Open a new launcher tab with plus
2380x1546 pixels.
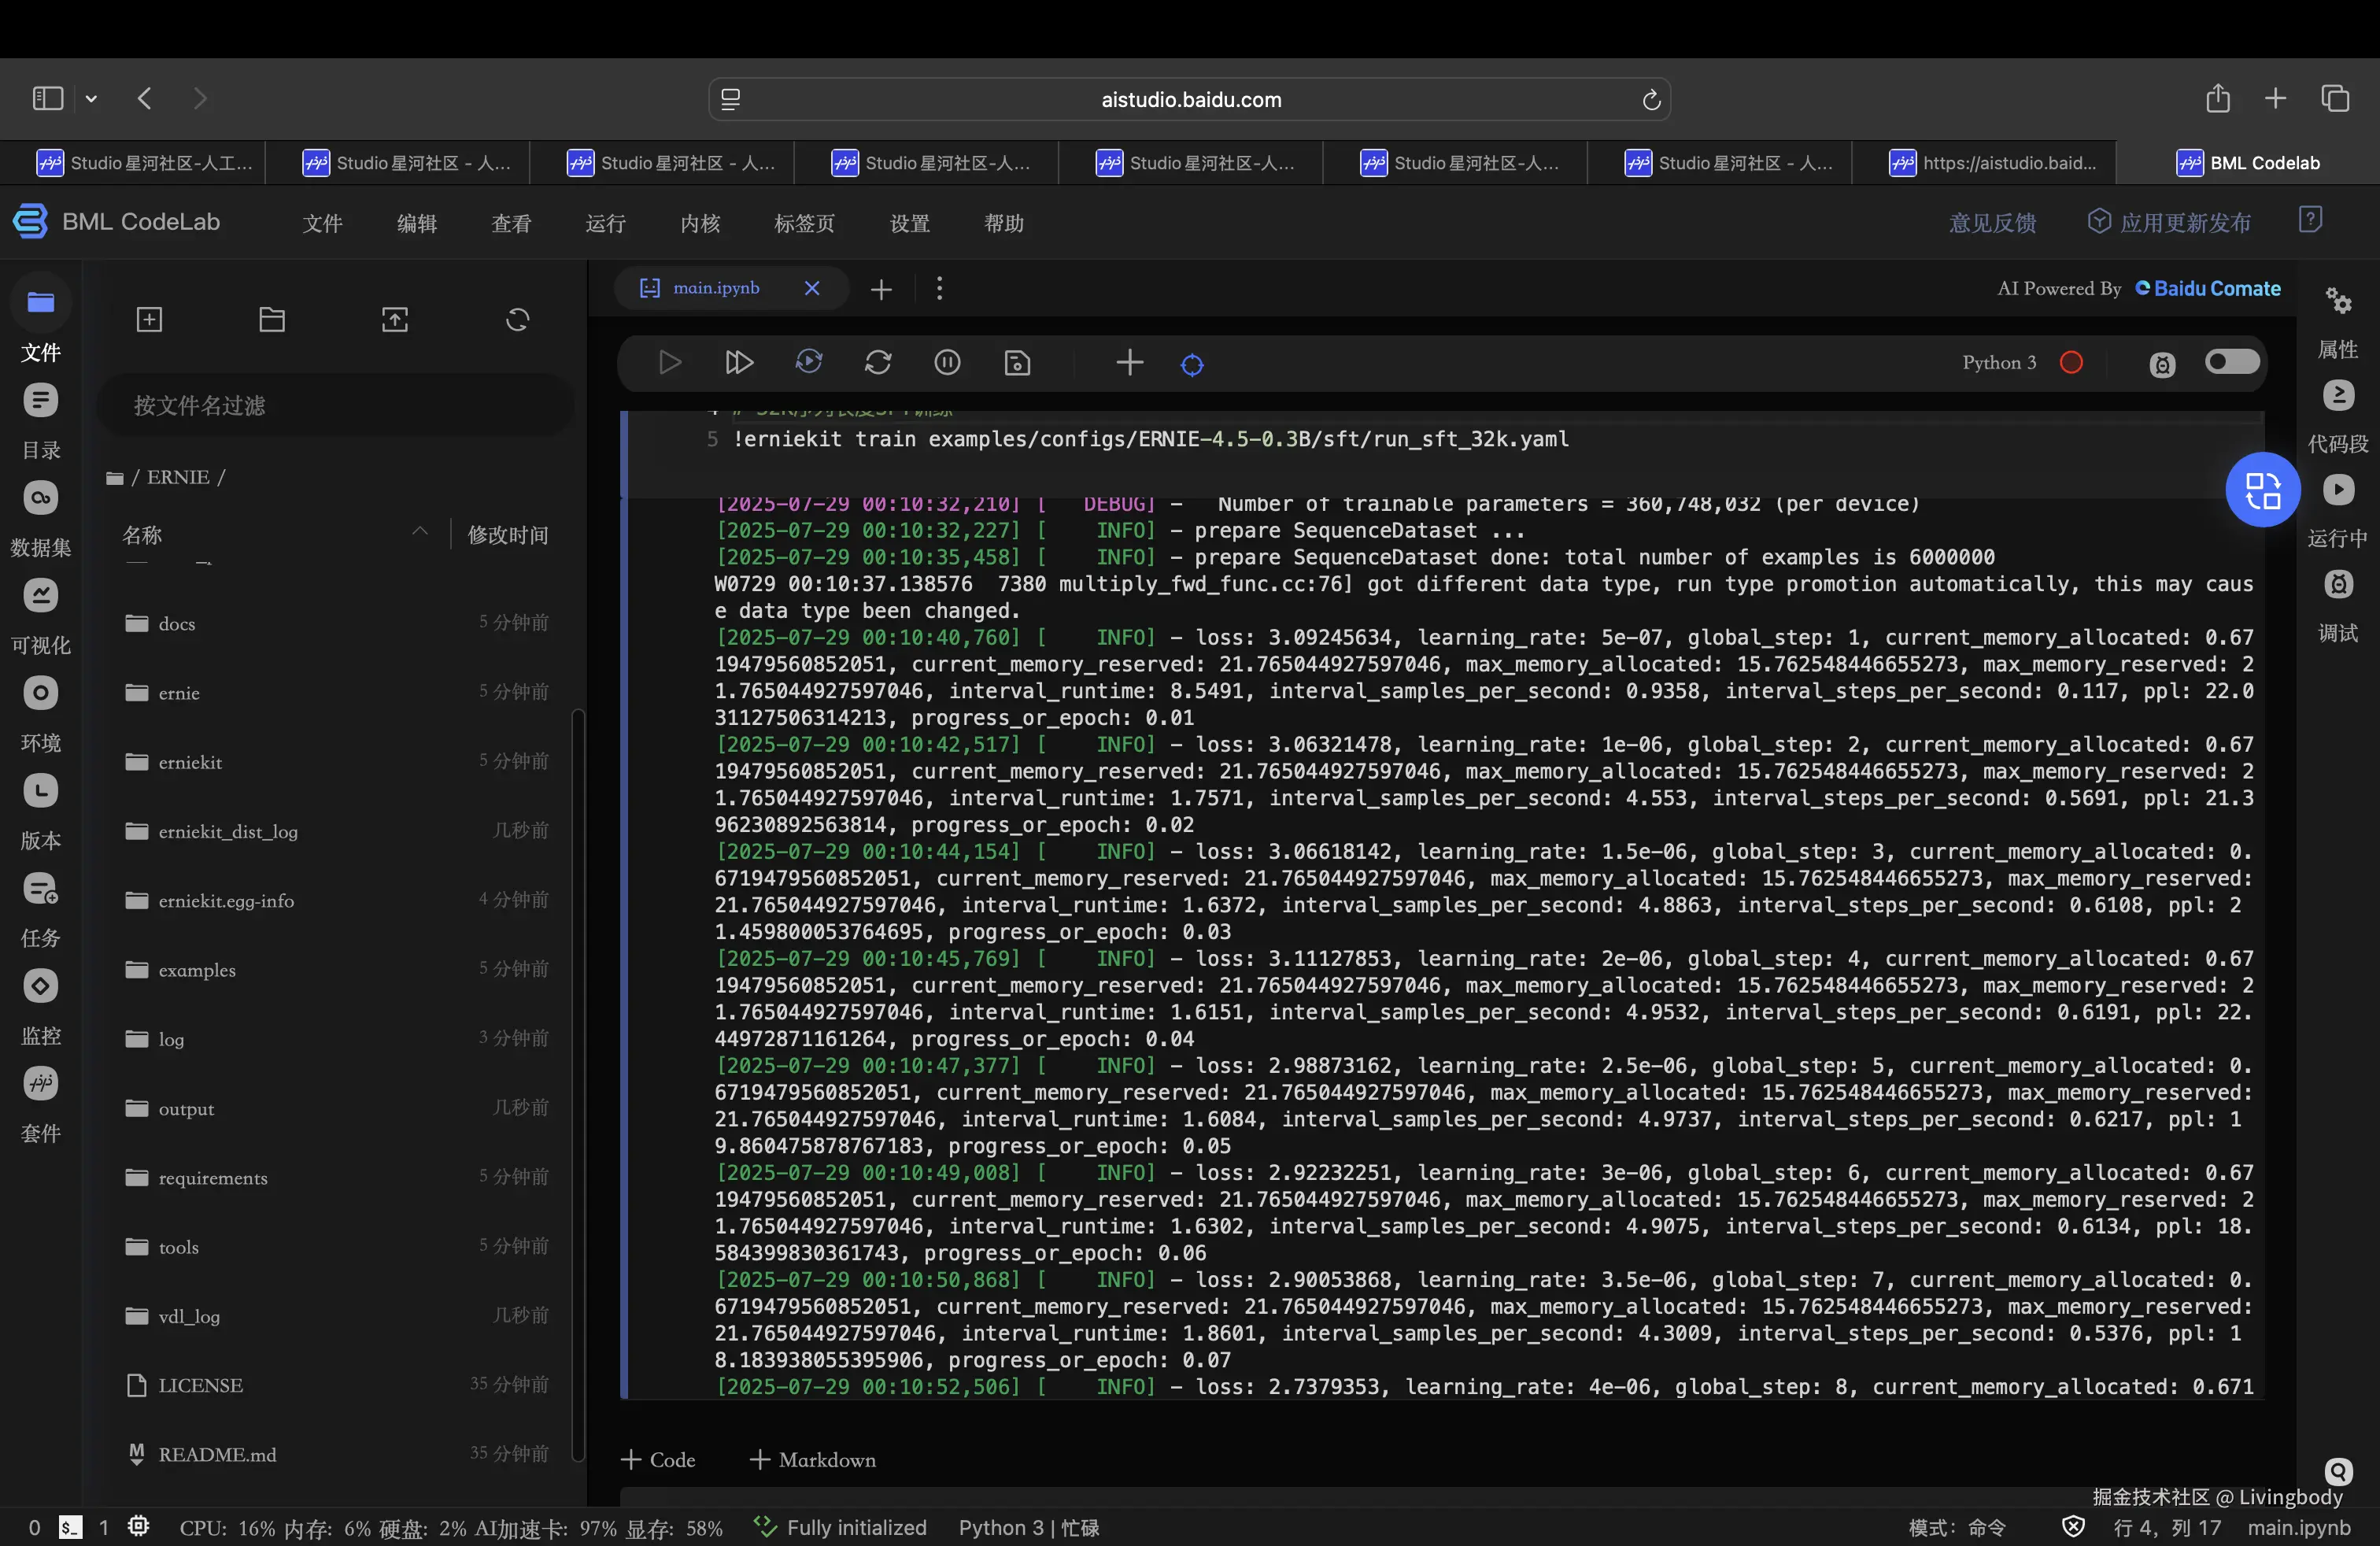click(881, 290)
